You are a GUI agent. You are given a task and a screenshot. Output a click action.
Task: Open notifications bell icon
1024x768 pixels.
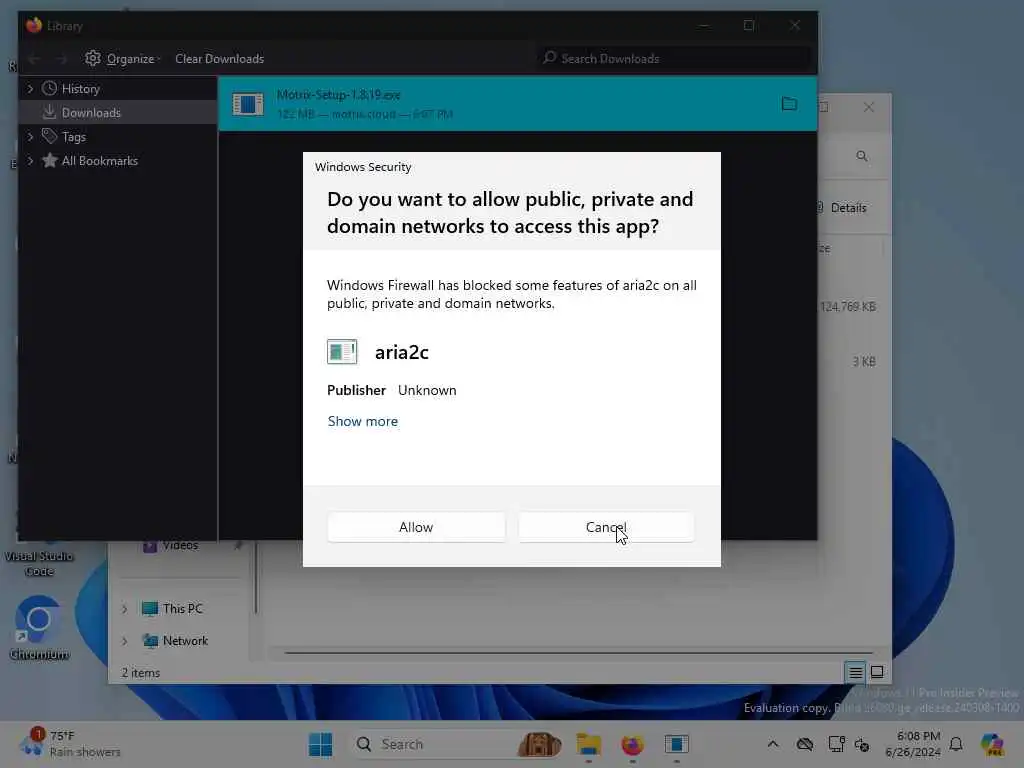tap(956, 744)
